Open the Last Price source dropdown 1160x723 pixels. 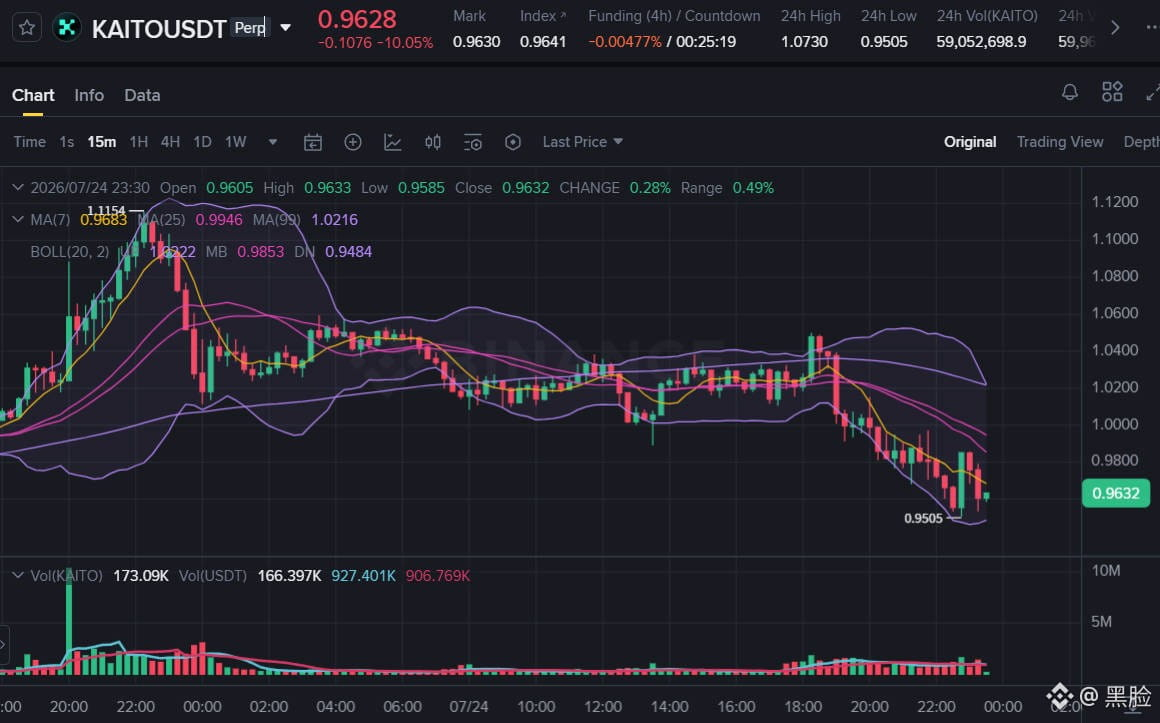pyautogui.click(x=582, y=142)
